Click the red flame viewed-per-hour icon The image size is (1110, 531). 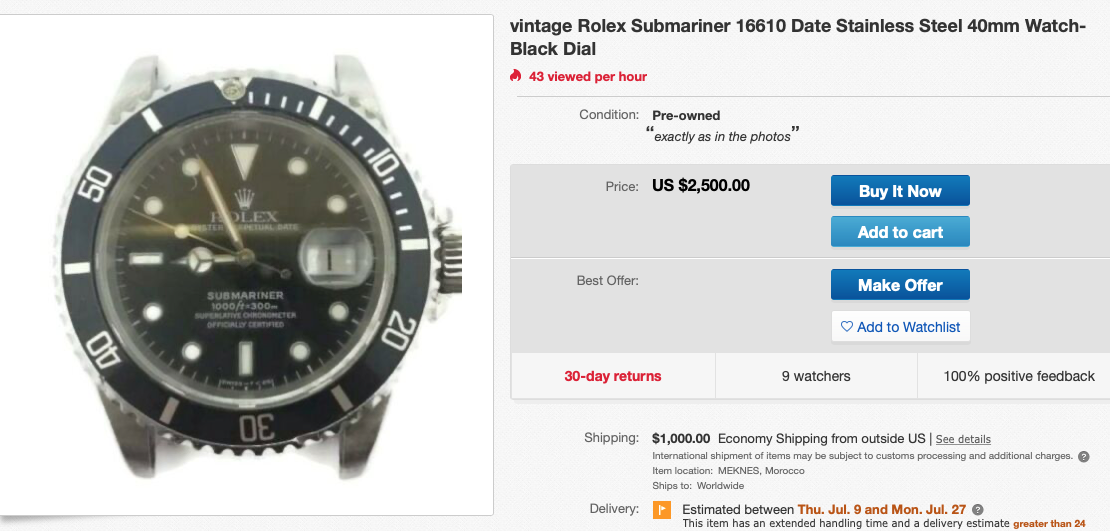516,76
